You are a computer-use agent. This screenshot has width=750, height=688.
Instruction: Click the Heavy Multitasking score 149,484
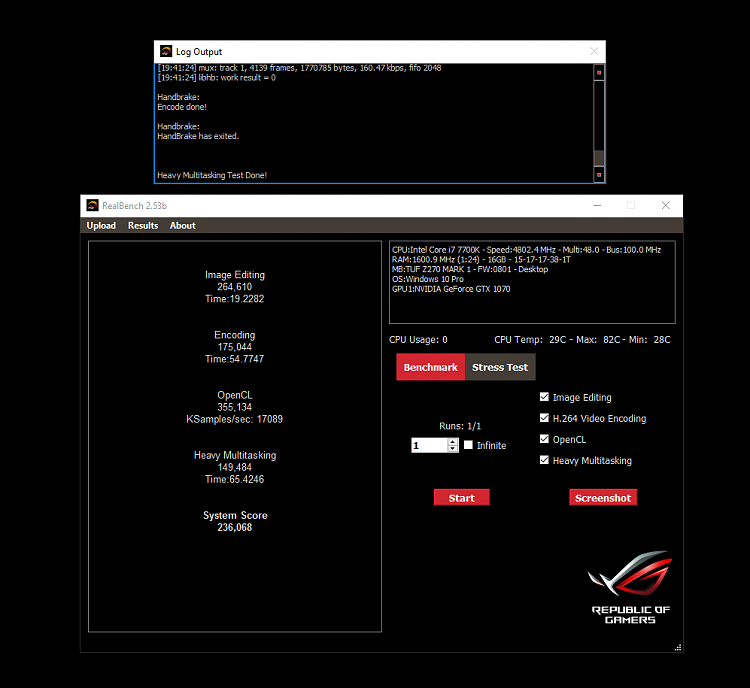coord(234,467)
